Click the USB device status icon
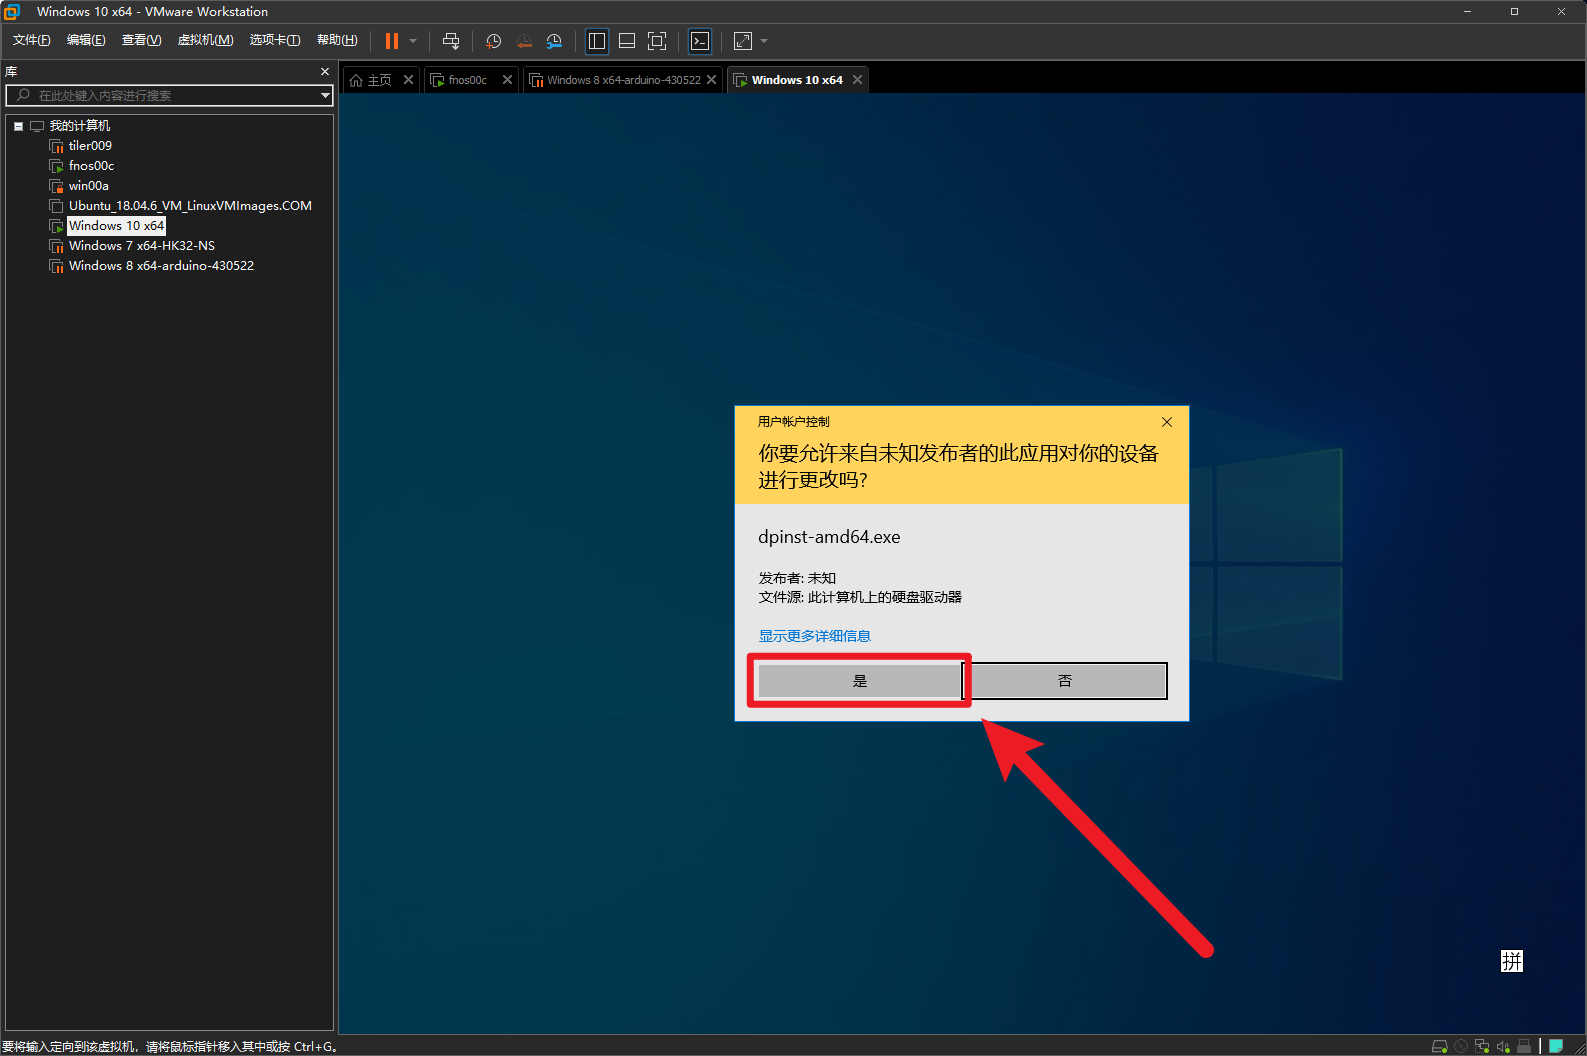Screen dimensions: 1587x1056 [x=1524, y=1046]
